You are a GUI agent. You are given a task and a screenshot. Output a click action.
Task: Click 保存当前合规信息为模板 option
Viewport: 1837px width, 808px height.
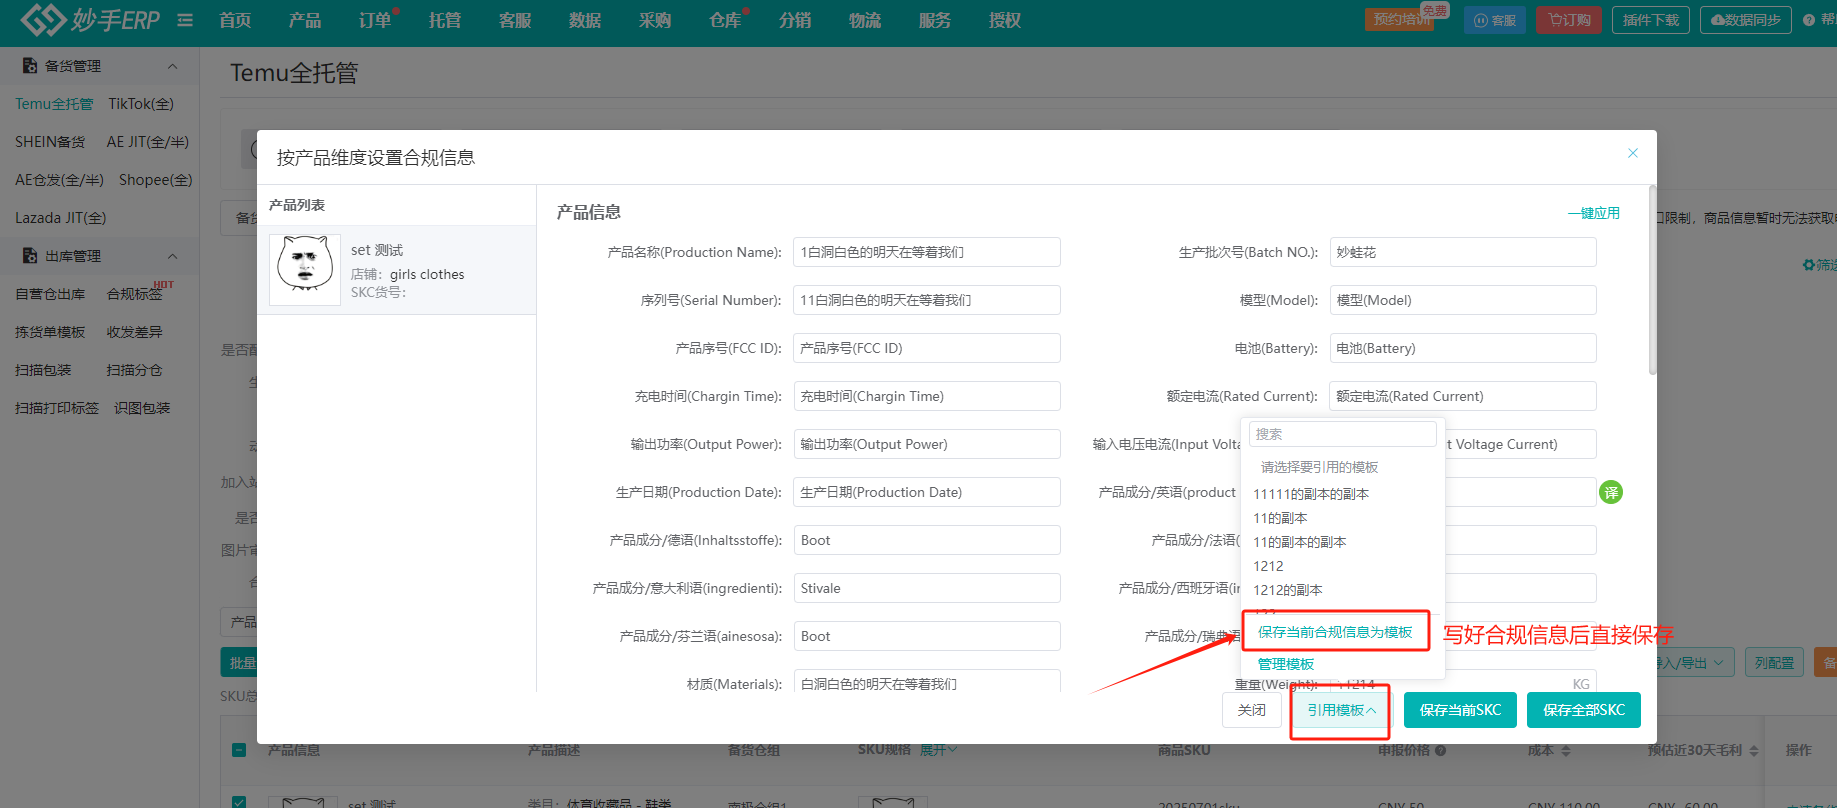1335,632
